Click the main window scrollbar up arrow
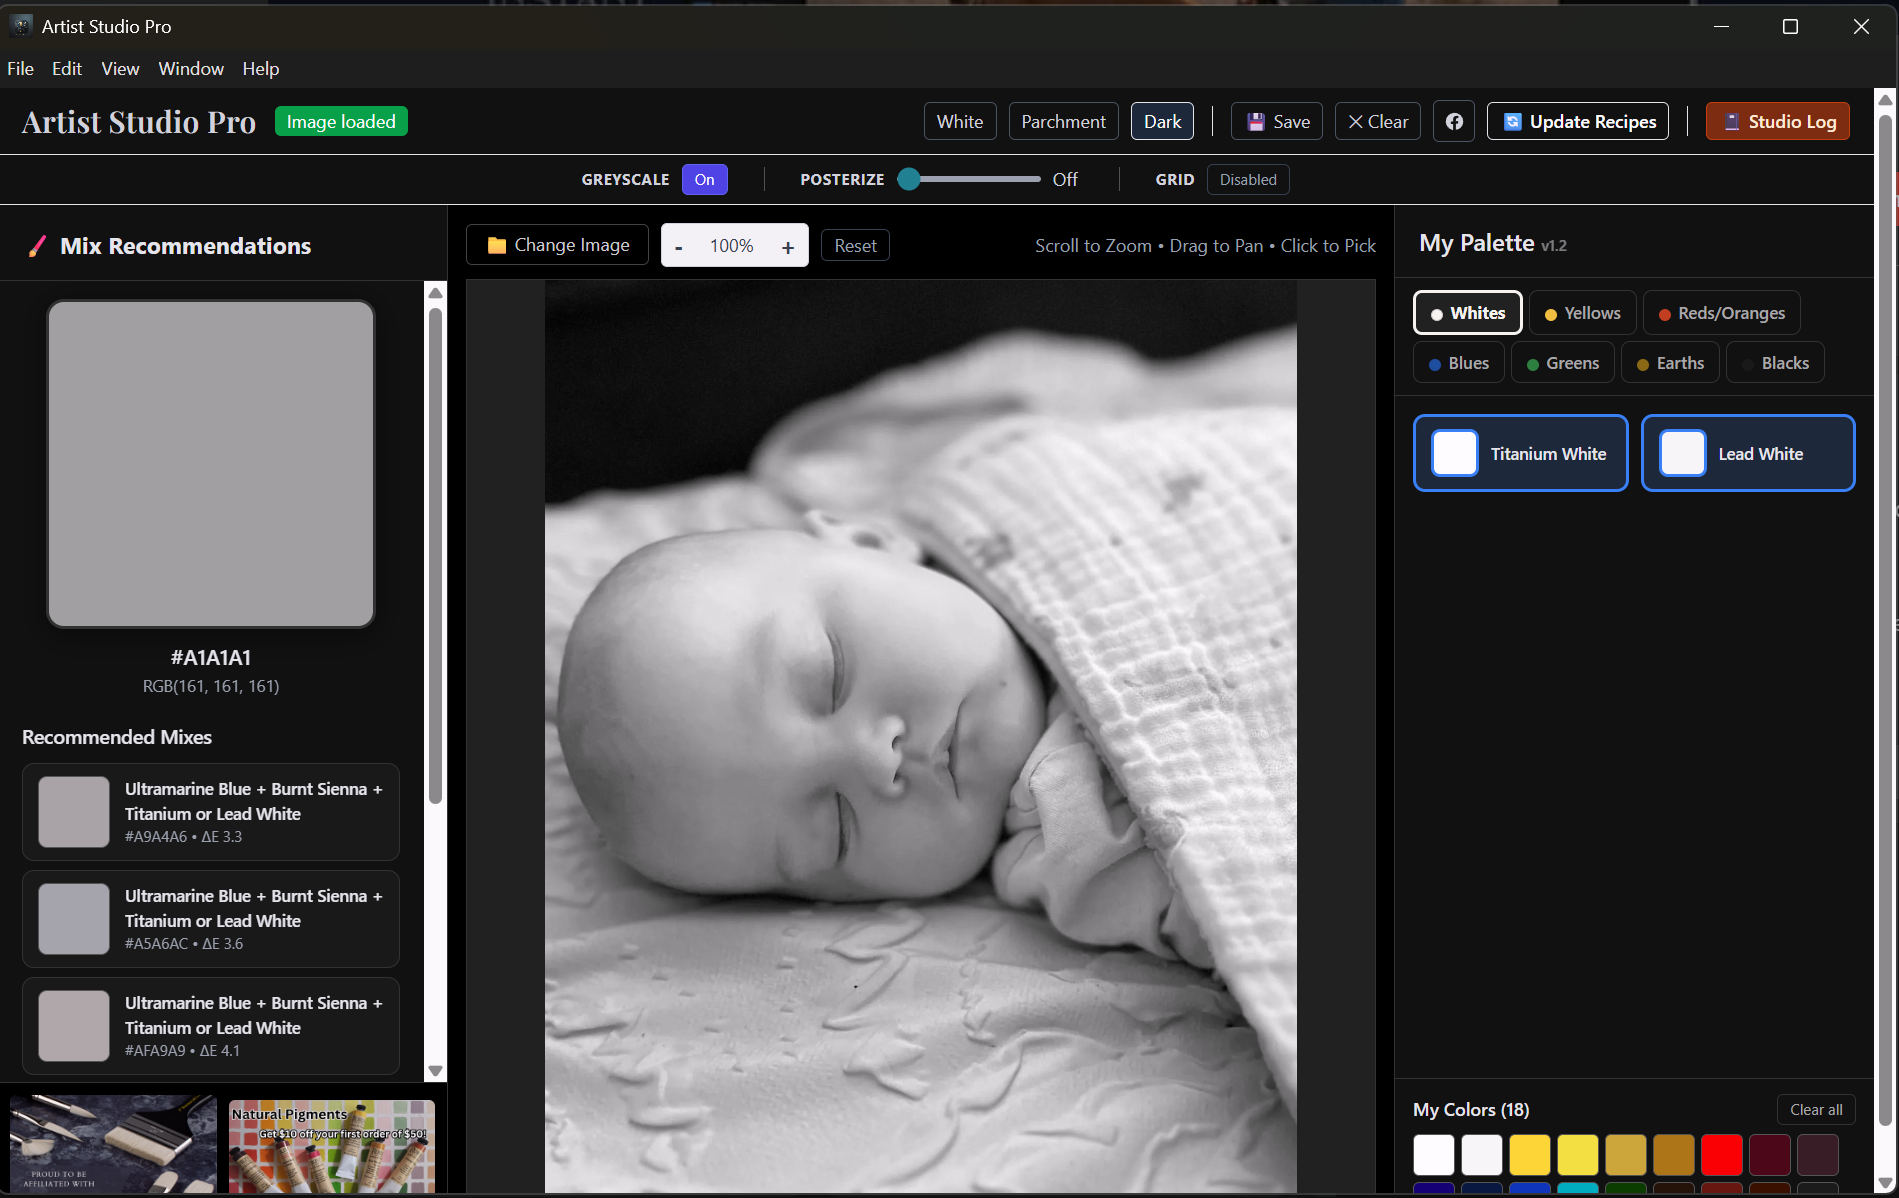1899x1198 pixels. [1885, 99]
